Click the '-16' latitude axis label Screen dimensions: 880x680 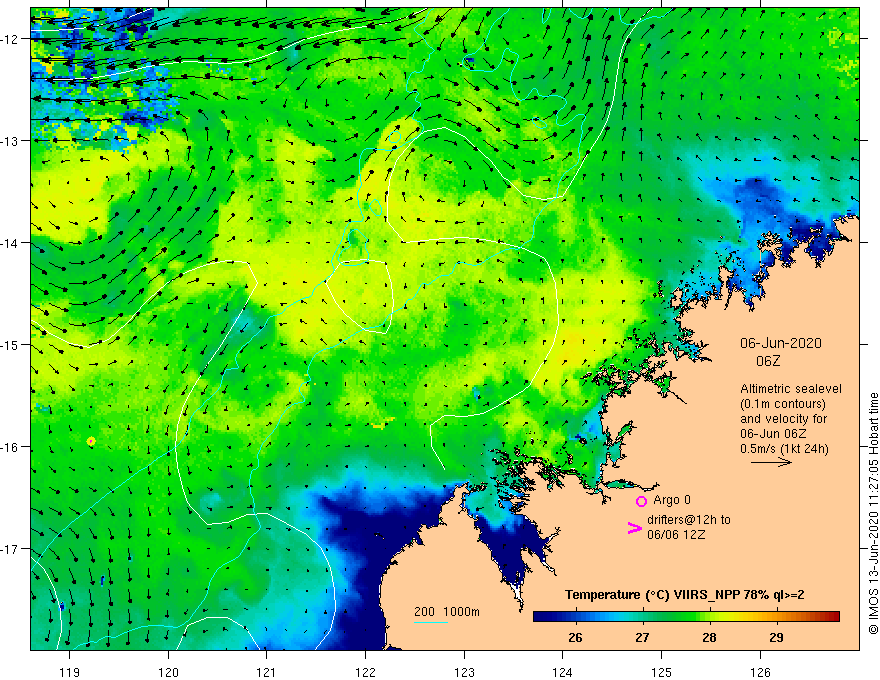point(11,447)
